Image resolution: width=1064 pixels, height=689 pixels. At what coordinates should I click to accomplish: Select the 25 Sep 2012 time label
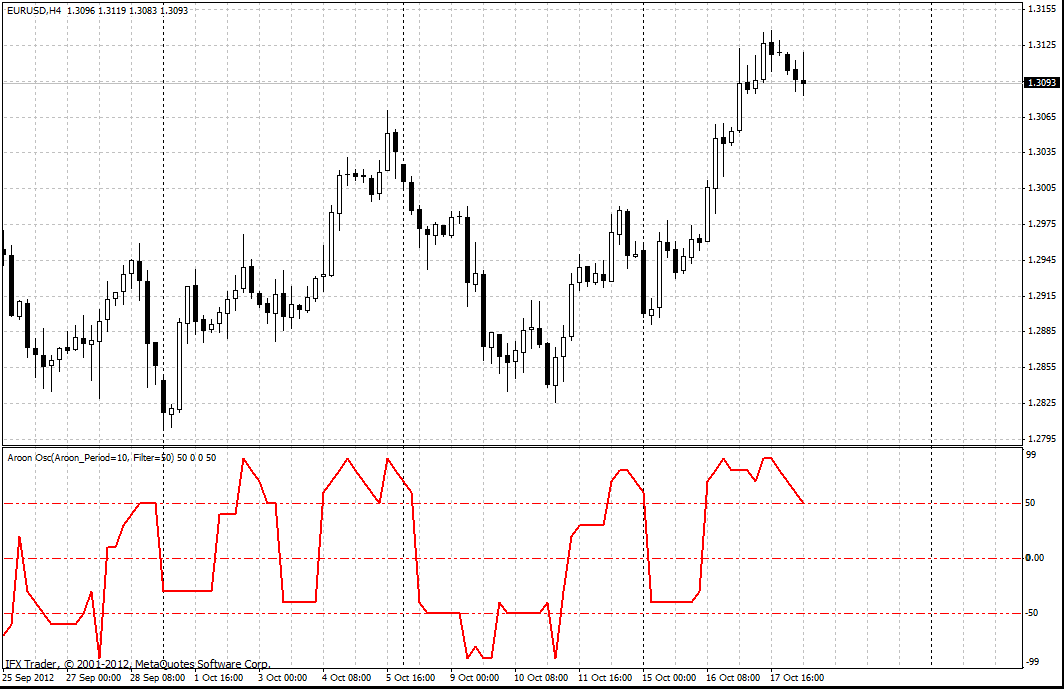pos(28,678)
